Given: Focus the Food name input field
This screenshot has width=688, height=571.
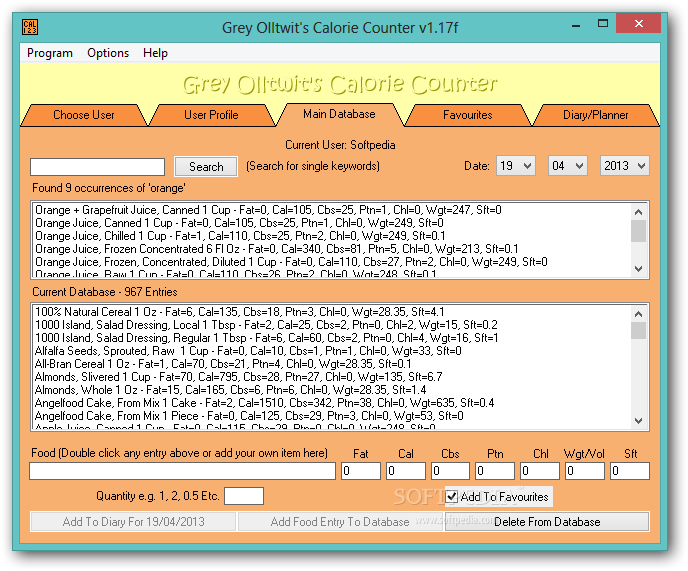Looking at the screenshot, I should coord(183,471).
